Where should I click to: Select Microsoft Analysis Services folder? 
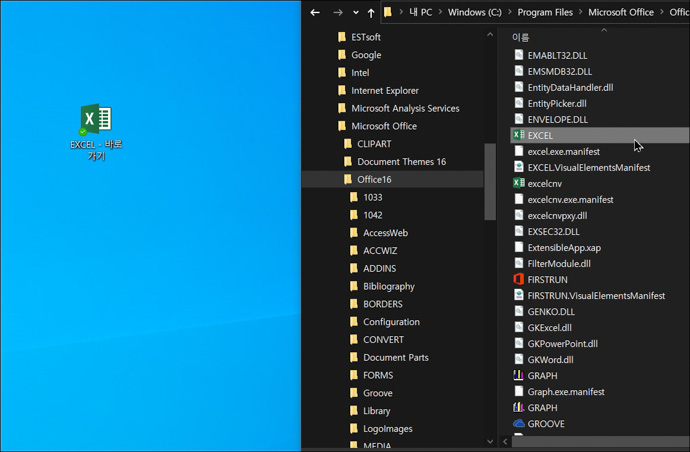pos(405,108)
